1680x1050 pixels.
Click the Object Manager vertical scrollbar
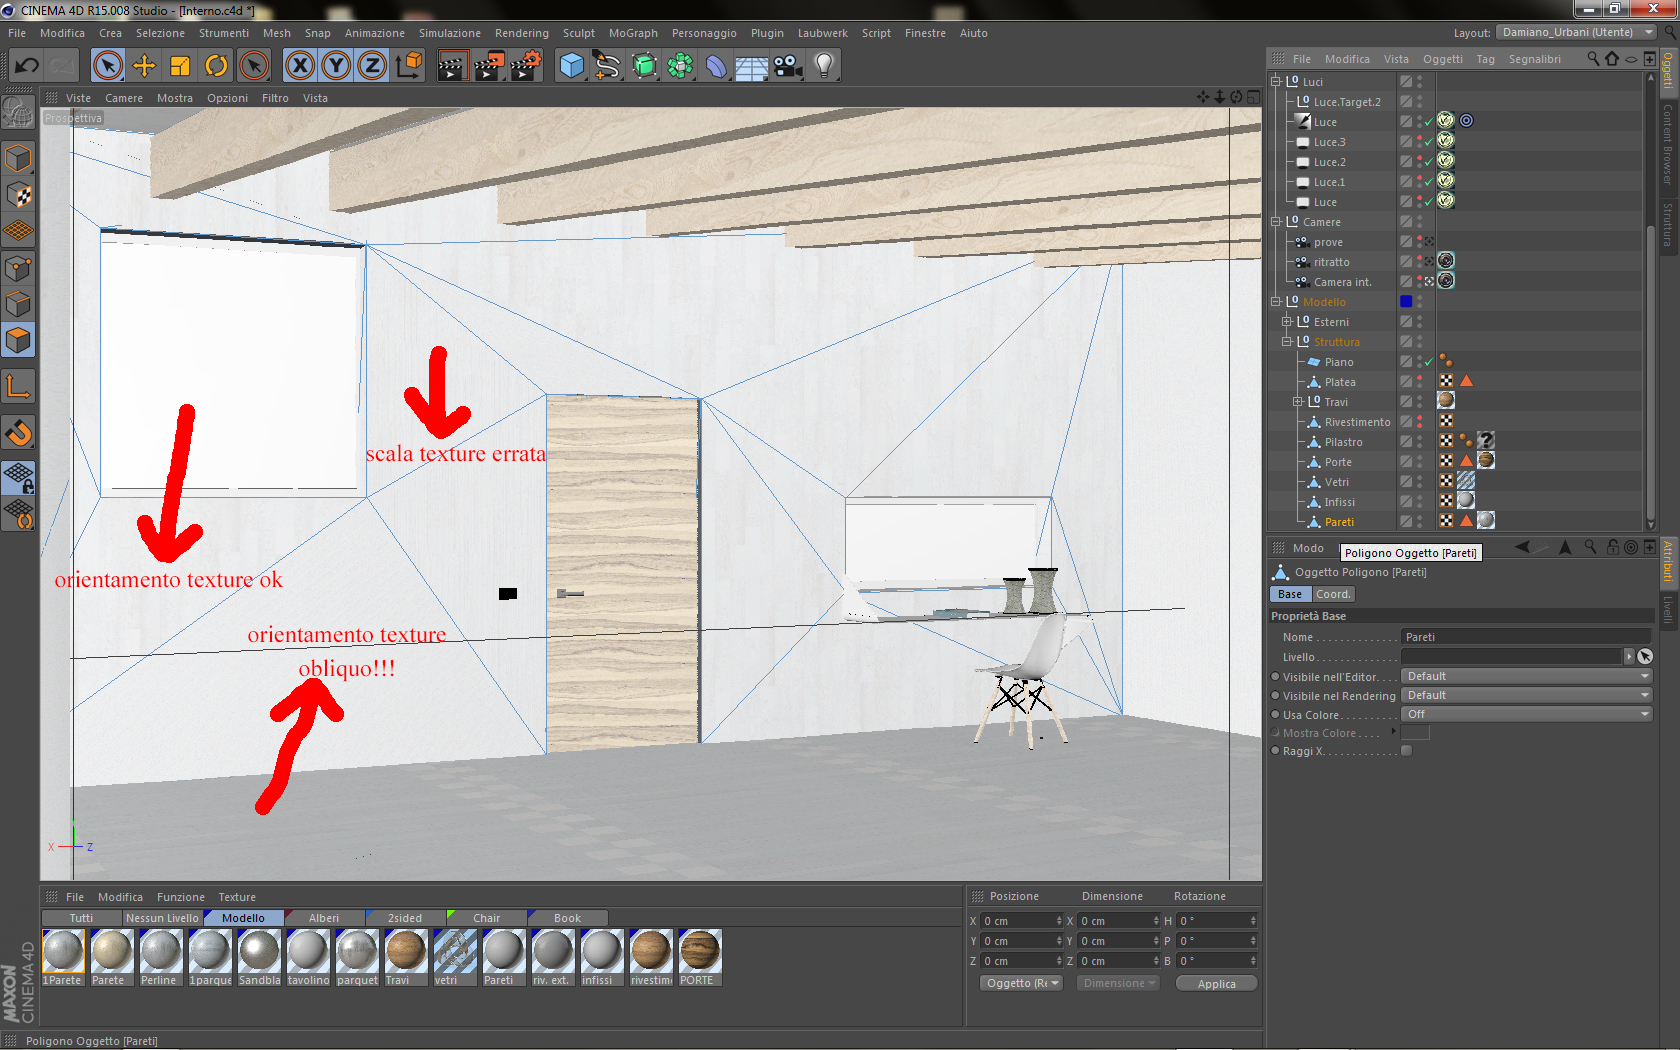coord(1650,372)
